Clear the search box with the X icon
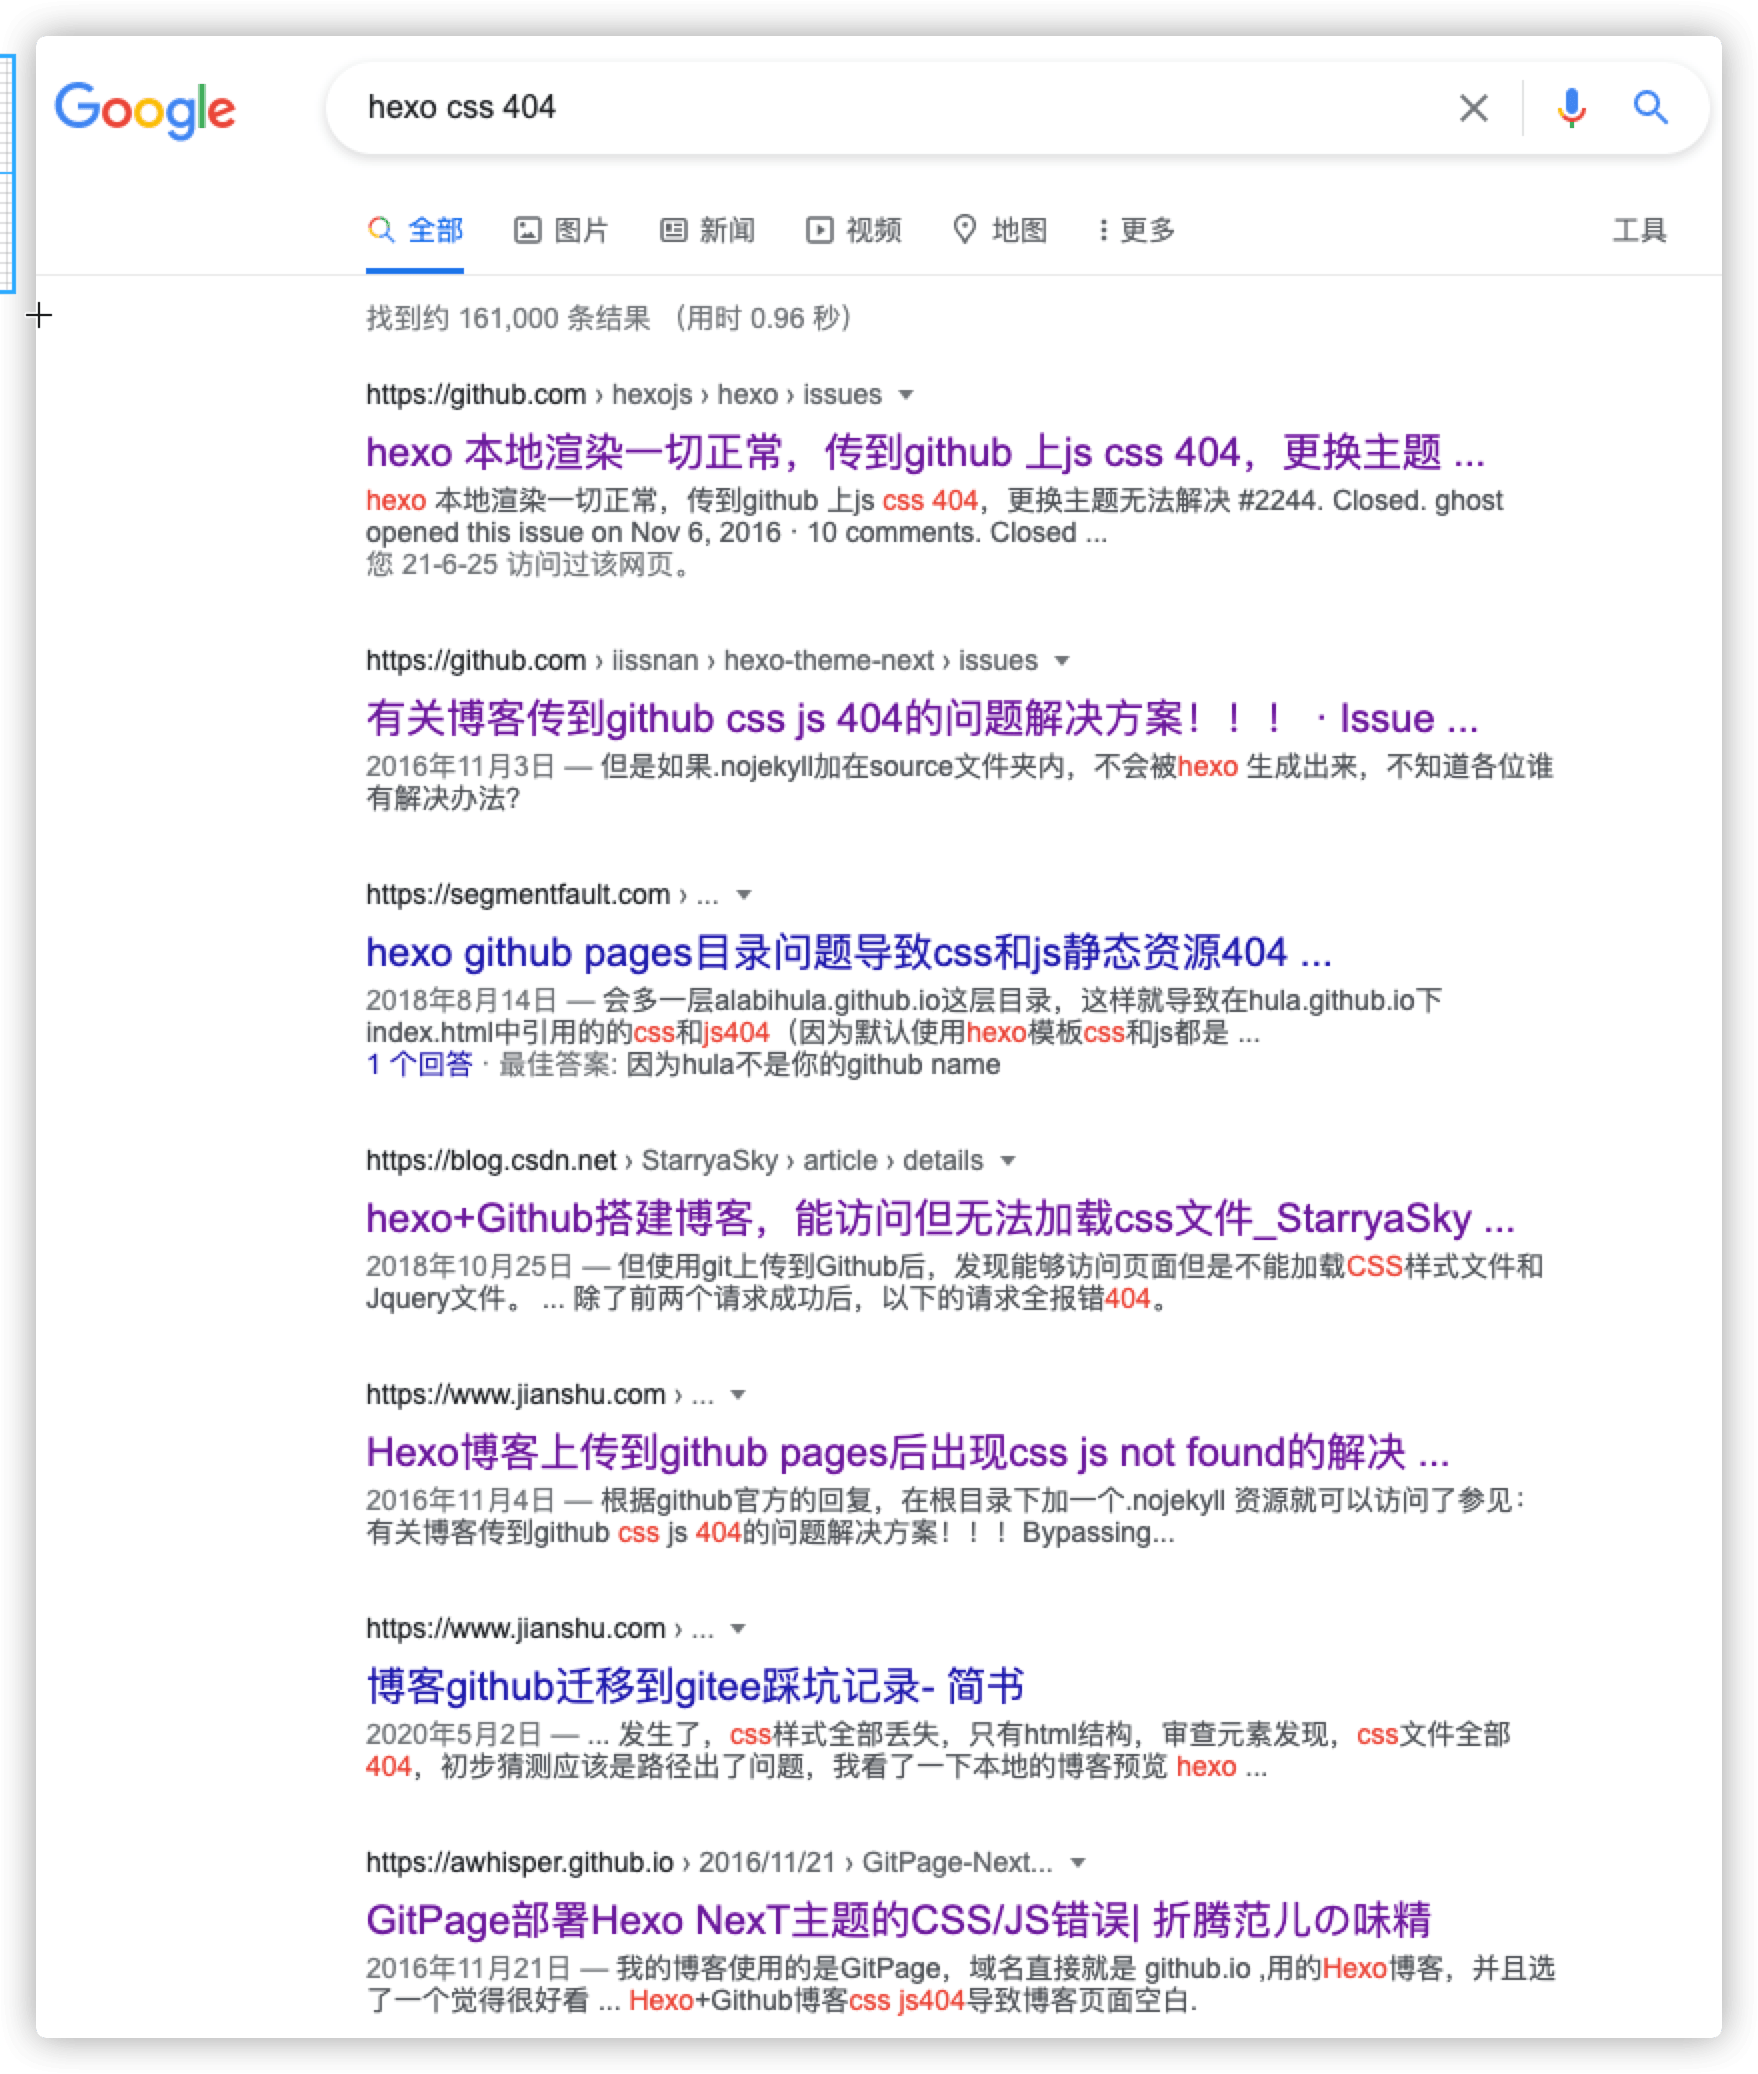Image resolution: width=1758 pixels, height=2074 pixels. (x=1473, y=108)
